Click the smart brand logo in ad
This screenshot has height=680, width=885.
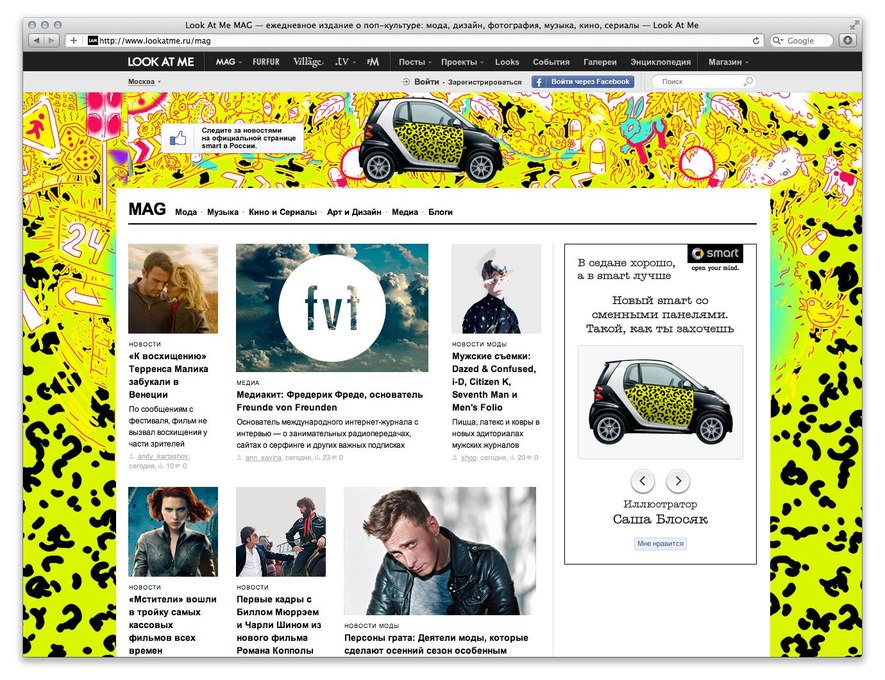point(715,257)
